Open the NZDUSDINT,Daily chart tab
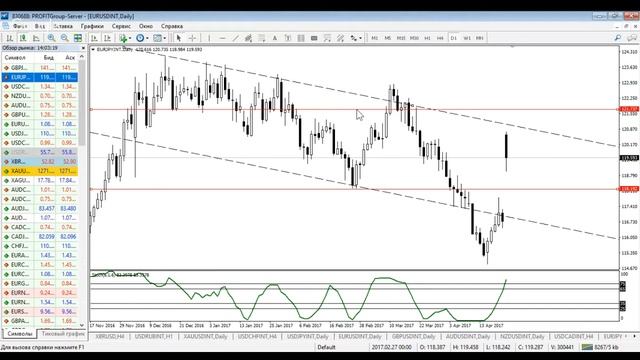This screenshot has height=360, width=640. [x=522, y=337]
